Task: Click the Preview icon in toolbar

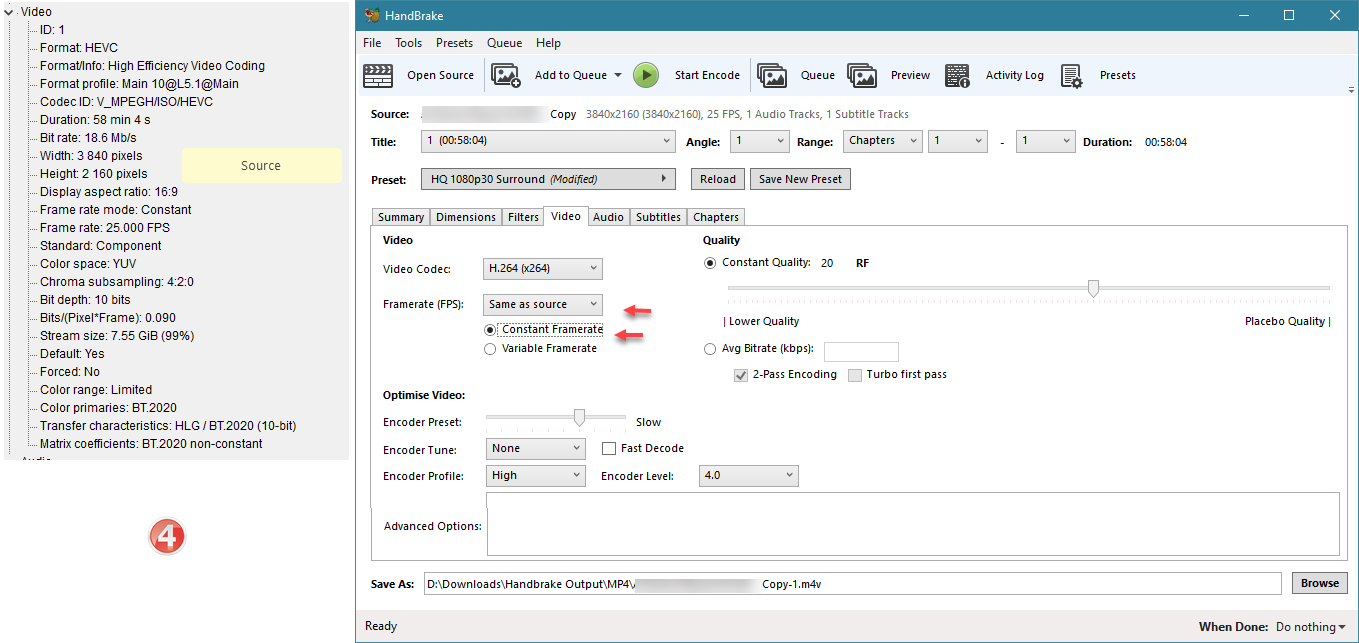Action: coord(862,75)
